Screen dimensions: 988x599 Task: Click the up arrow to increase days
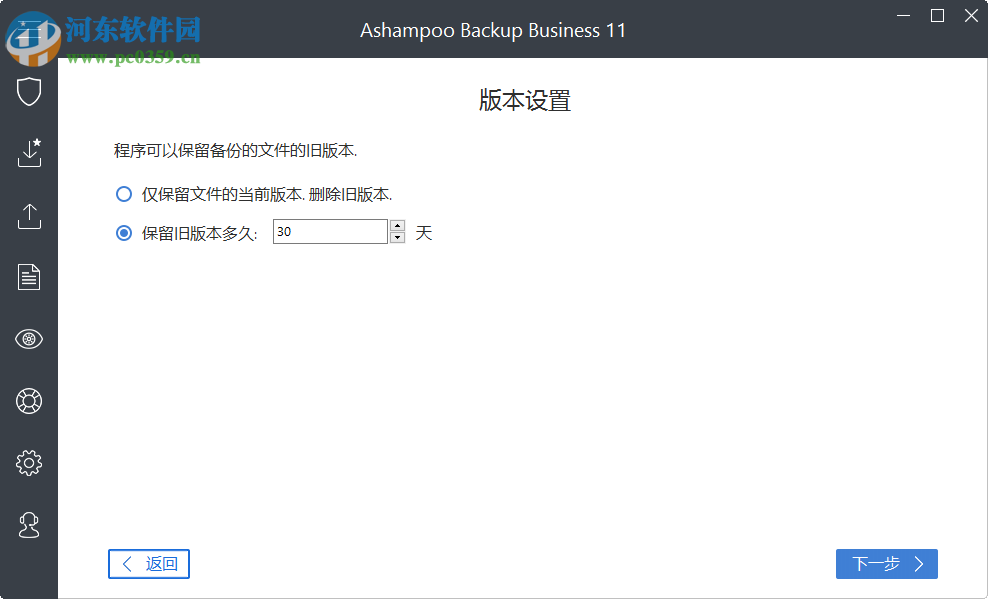[x=396, y=226]
